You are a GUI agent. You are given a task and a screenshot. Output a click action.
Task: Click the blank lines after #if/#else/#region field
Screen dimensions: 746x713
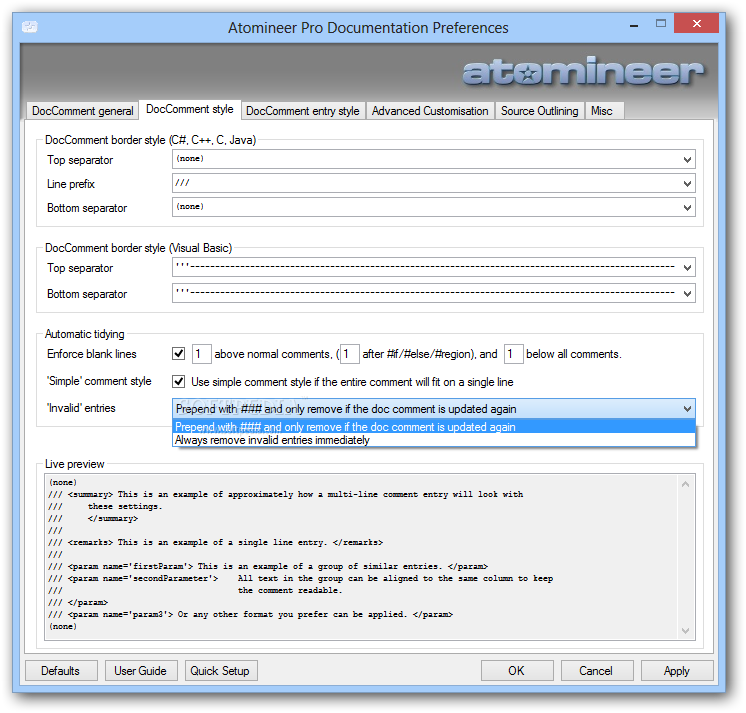point(349,354)
